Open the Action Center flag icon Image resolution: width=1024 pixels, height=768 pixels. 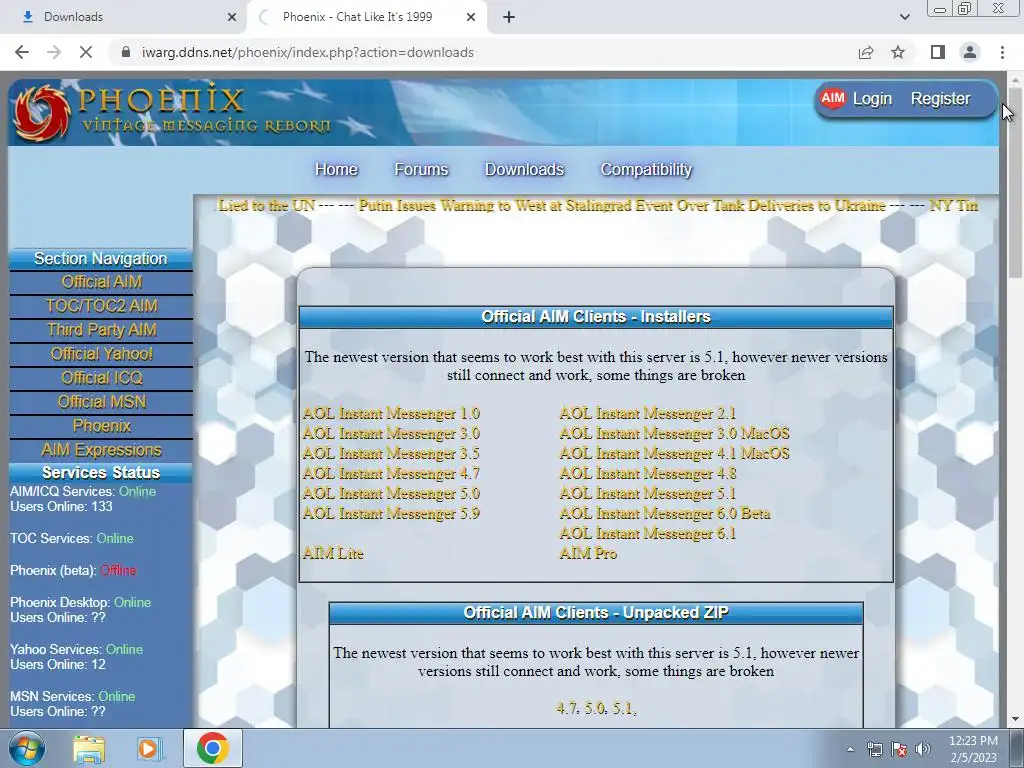click(899, 749)
